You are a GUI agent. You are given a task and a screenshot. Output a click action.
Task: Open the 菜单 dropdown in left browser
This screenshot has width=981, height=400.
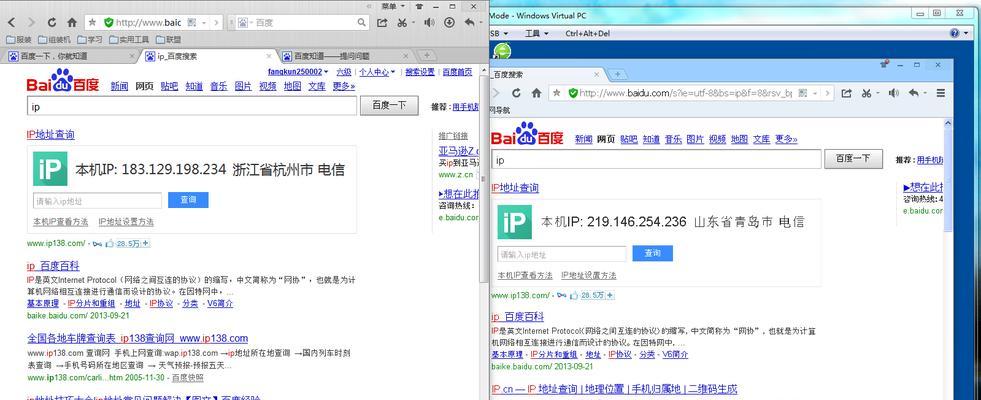click(393, 6)
